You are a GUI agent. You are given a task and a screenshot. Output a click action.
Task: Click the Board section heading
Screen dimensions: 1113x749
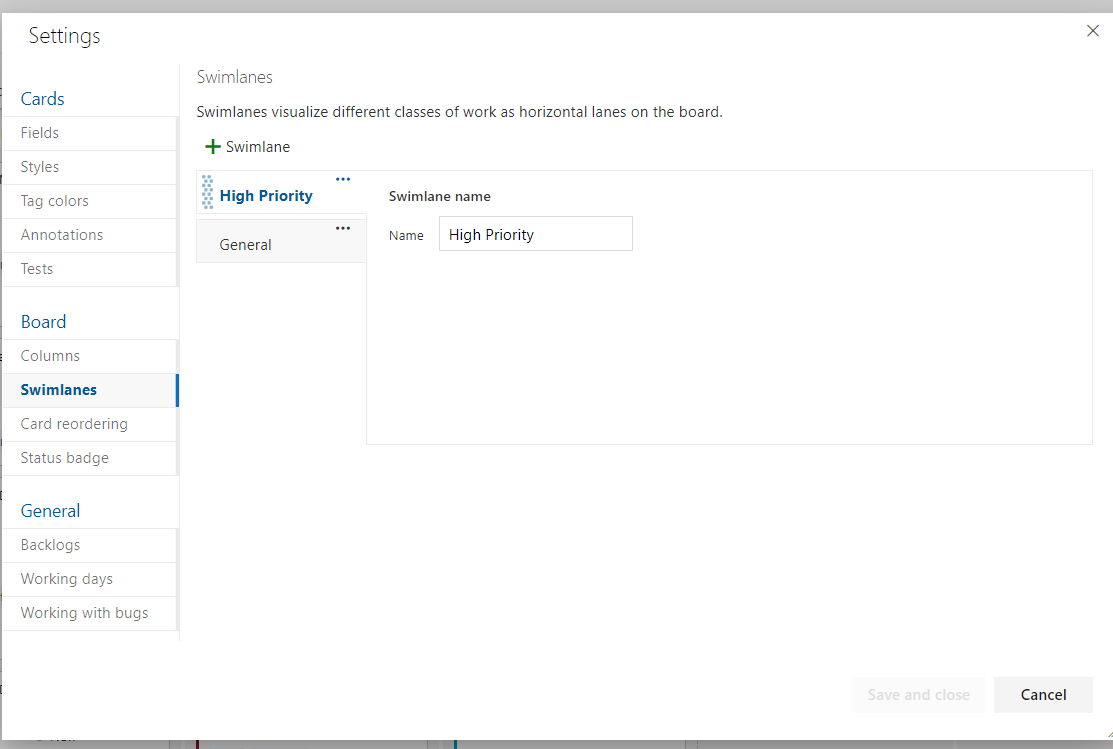pyautogui.click(x=43, y=322)
